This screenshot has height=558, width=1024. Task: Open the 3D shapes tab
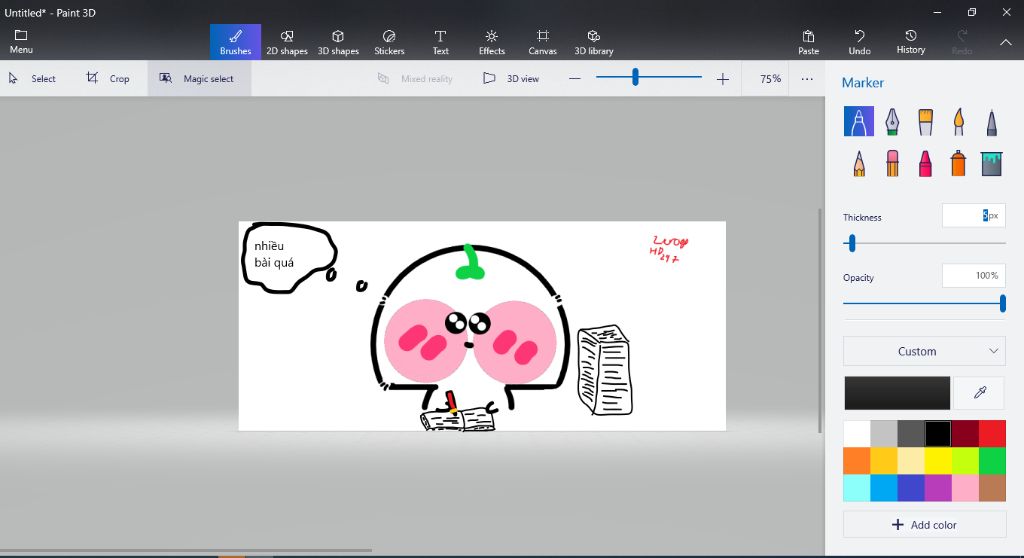coord(338,42)
